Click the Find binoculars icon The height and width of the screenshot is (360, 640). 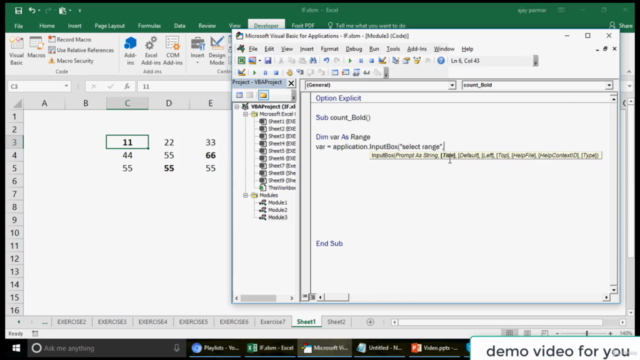point(313,61)
